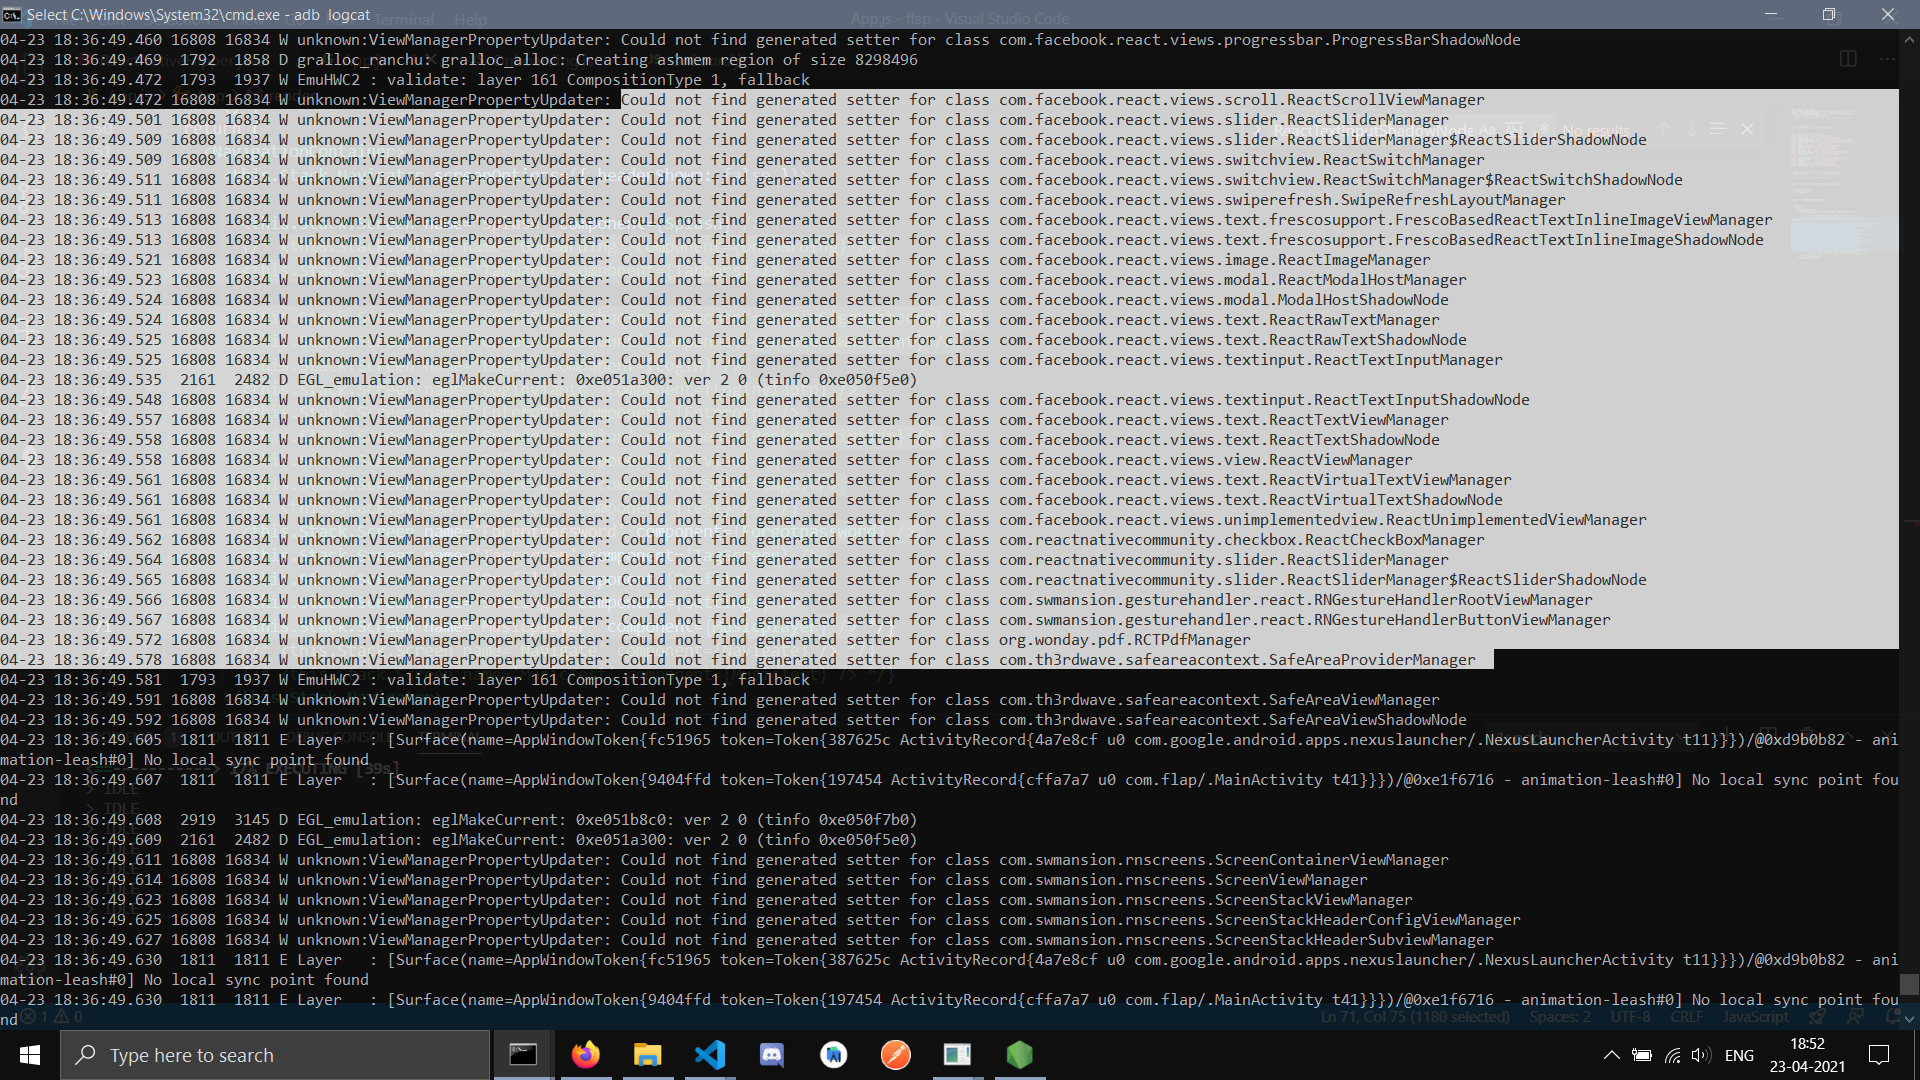Open Discord from the taskbar

pyautogui.click(x=772, y=1055)
